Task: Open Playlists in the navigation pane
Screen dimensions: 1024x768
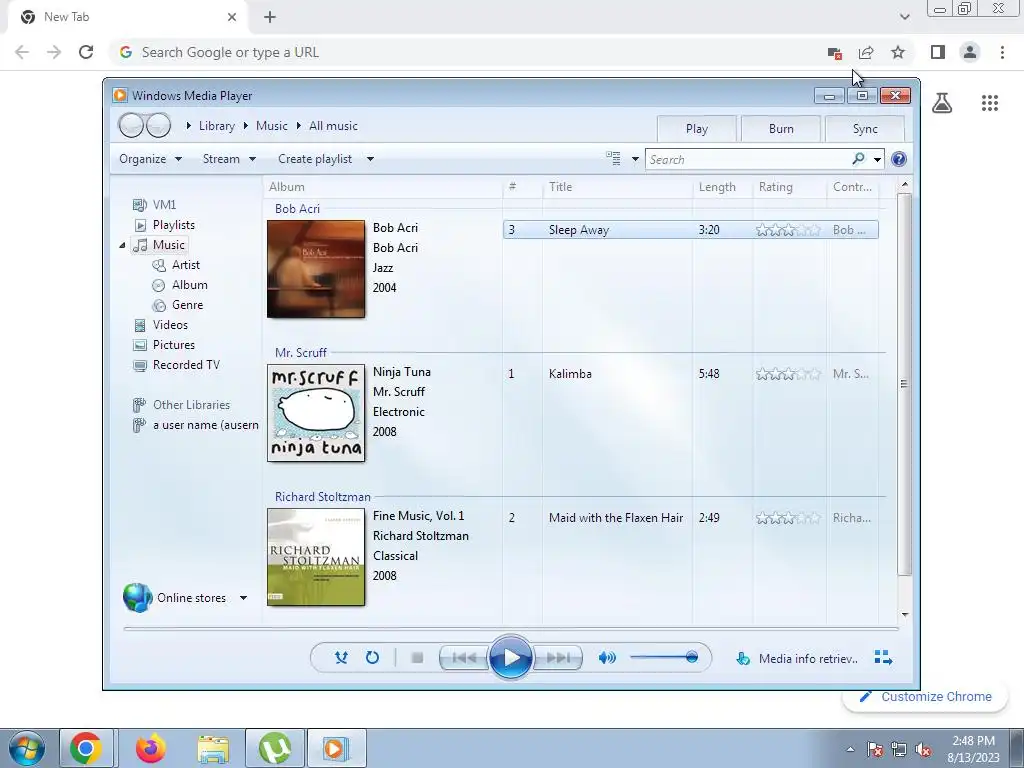Action: pyautogui.click(x=174, y=225)
